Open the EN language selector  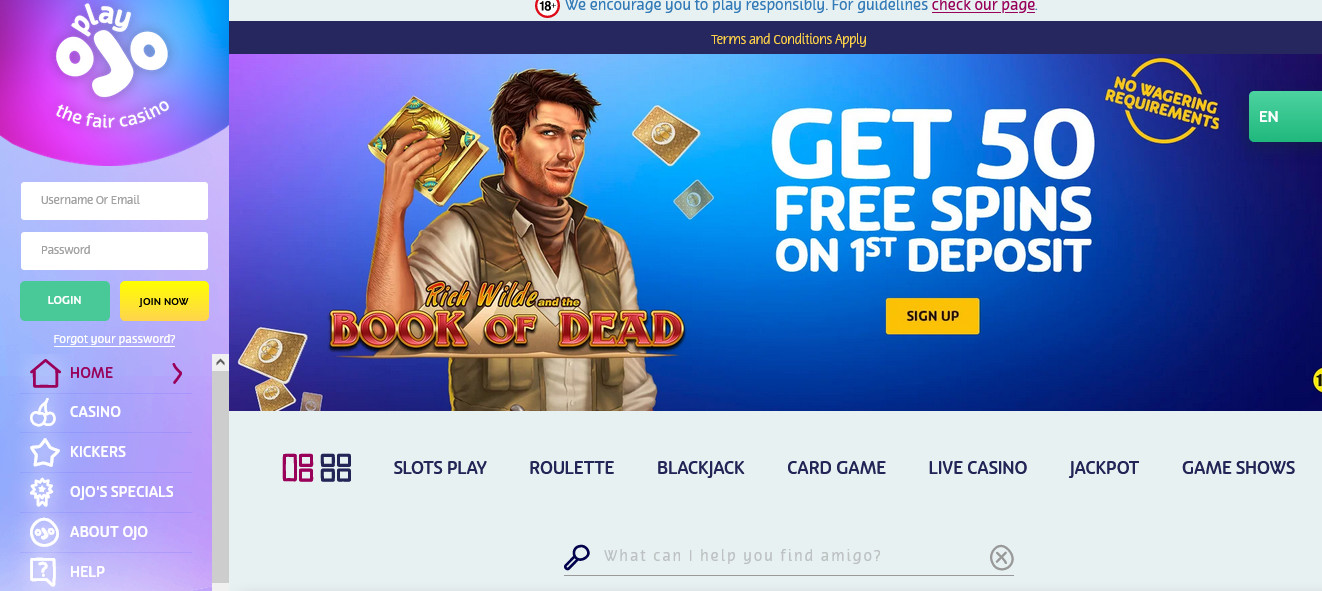point(1285,116)
